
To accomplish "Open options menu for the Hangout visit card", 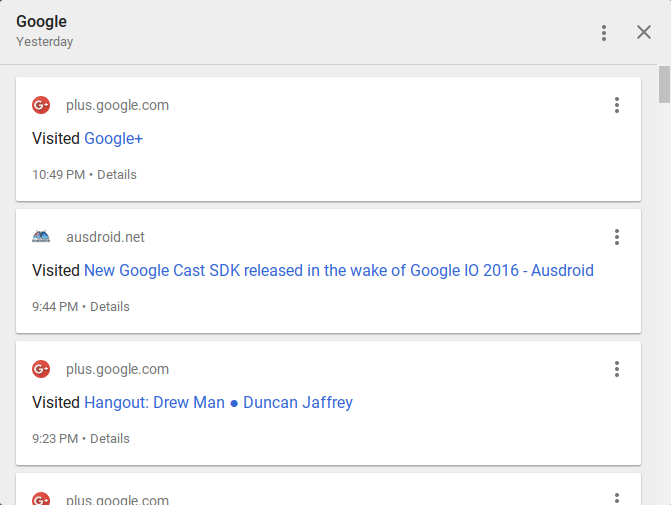I will [617, 369].
